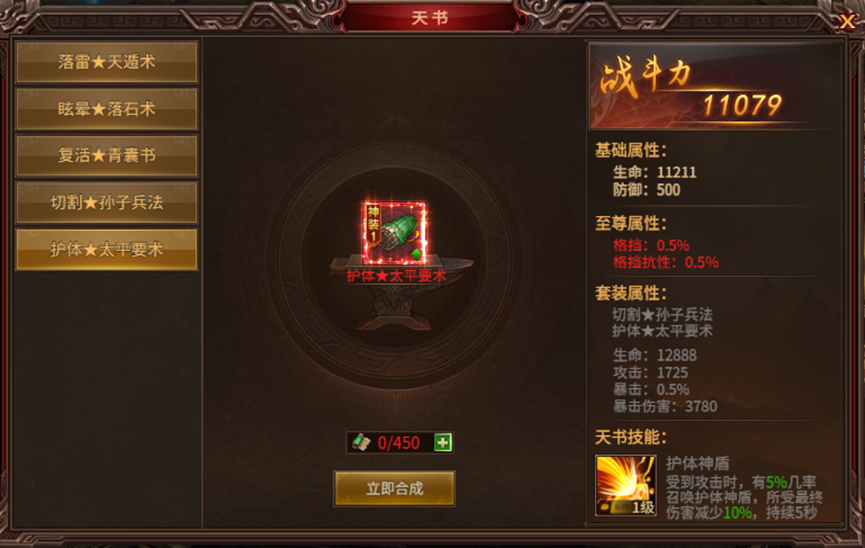Click the 格挡抗性 0.5% attribute line
This screenshot has width=865, height=548.
click(665, 262)
